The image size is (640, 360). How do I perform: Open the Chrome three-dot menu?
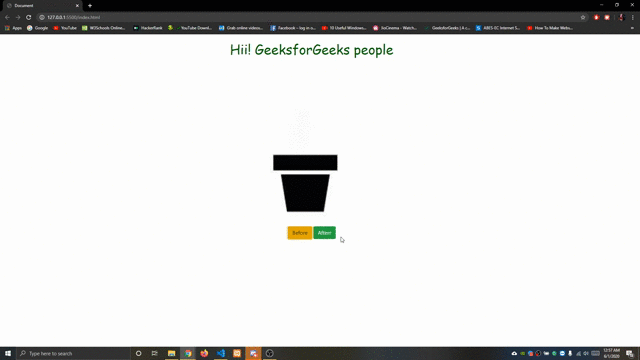633,18
